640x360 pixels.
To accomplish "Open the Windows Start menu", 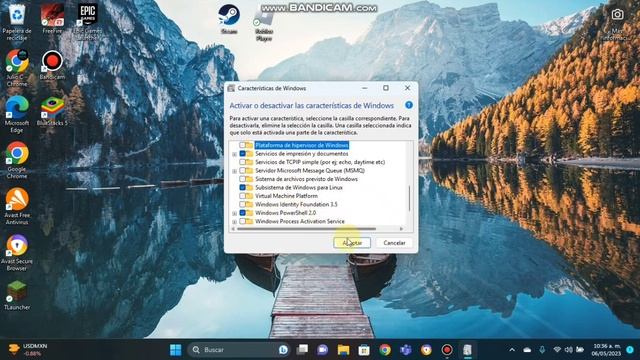I will point(176,350).
